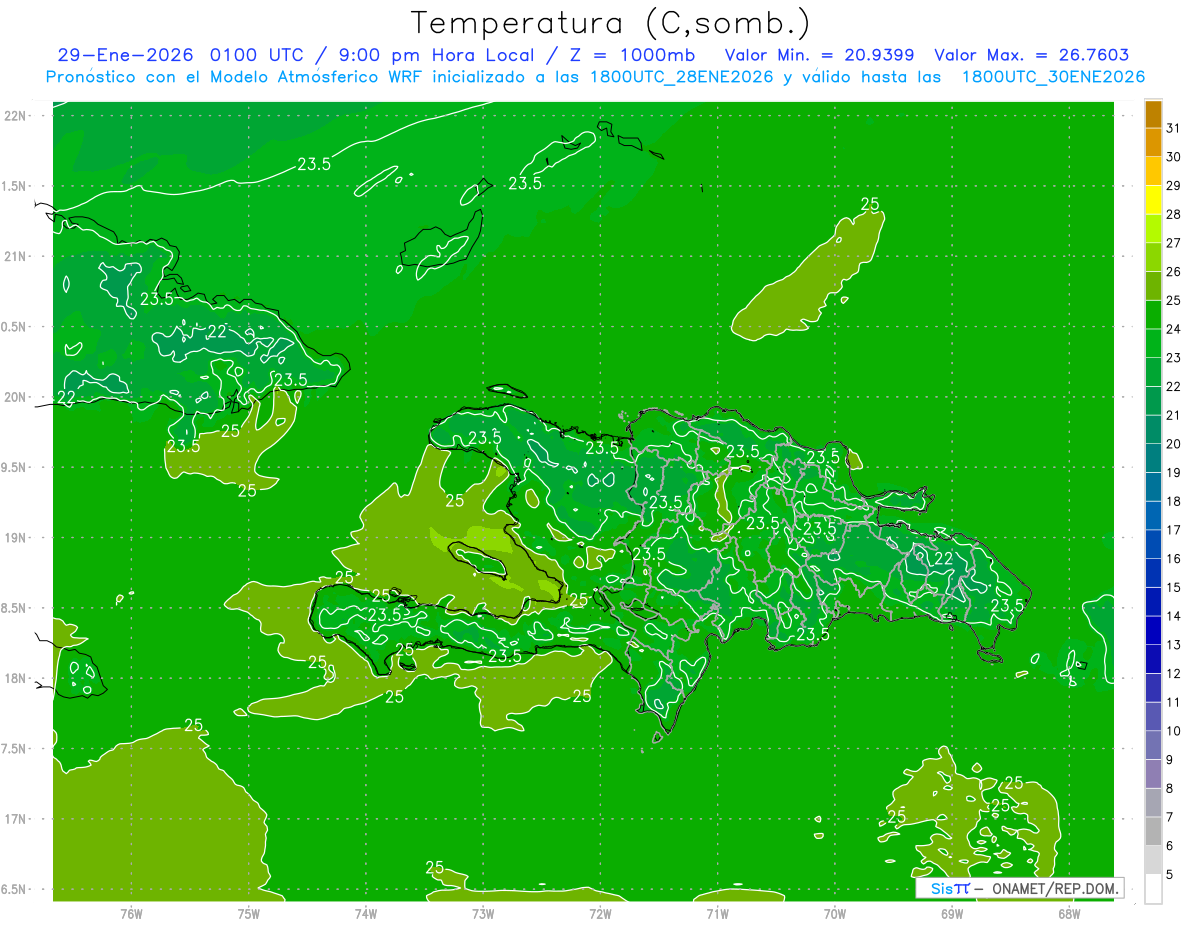Image resolution: width=1200 pixels, height=927 pixels.
Task: Select the legend swatch between 21 and 22
Action: coord(1153,401)
